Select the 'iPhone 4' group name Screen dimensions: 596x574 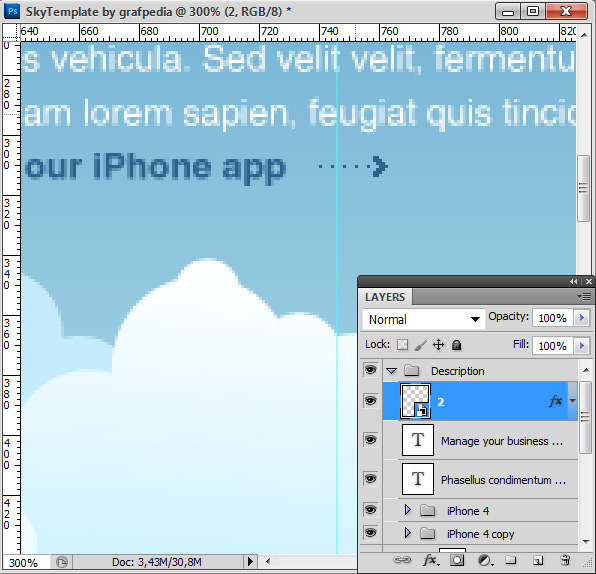468,511
